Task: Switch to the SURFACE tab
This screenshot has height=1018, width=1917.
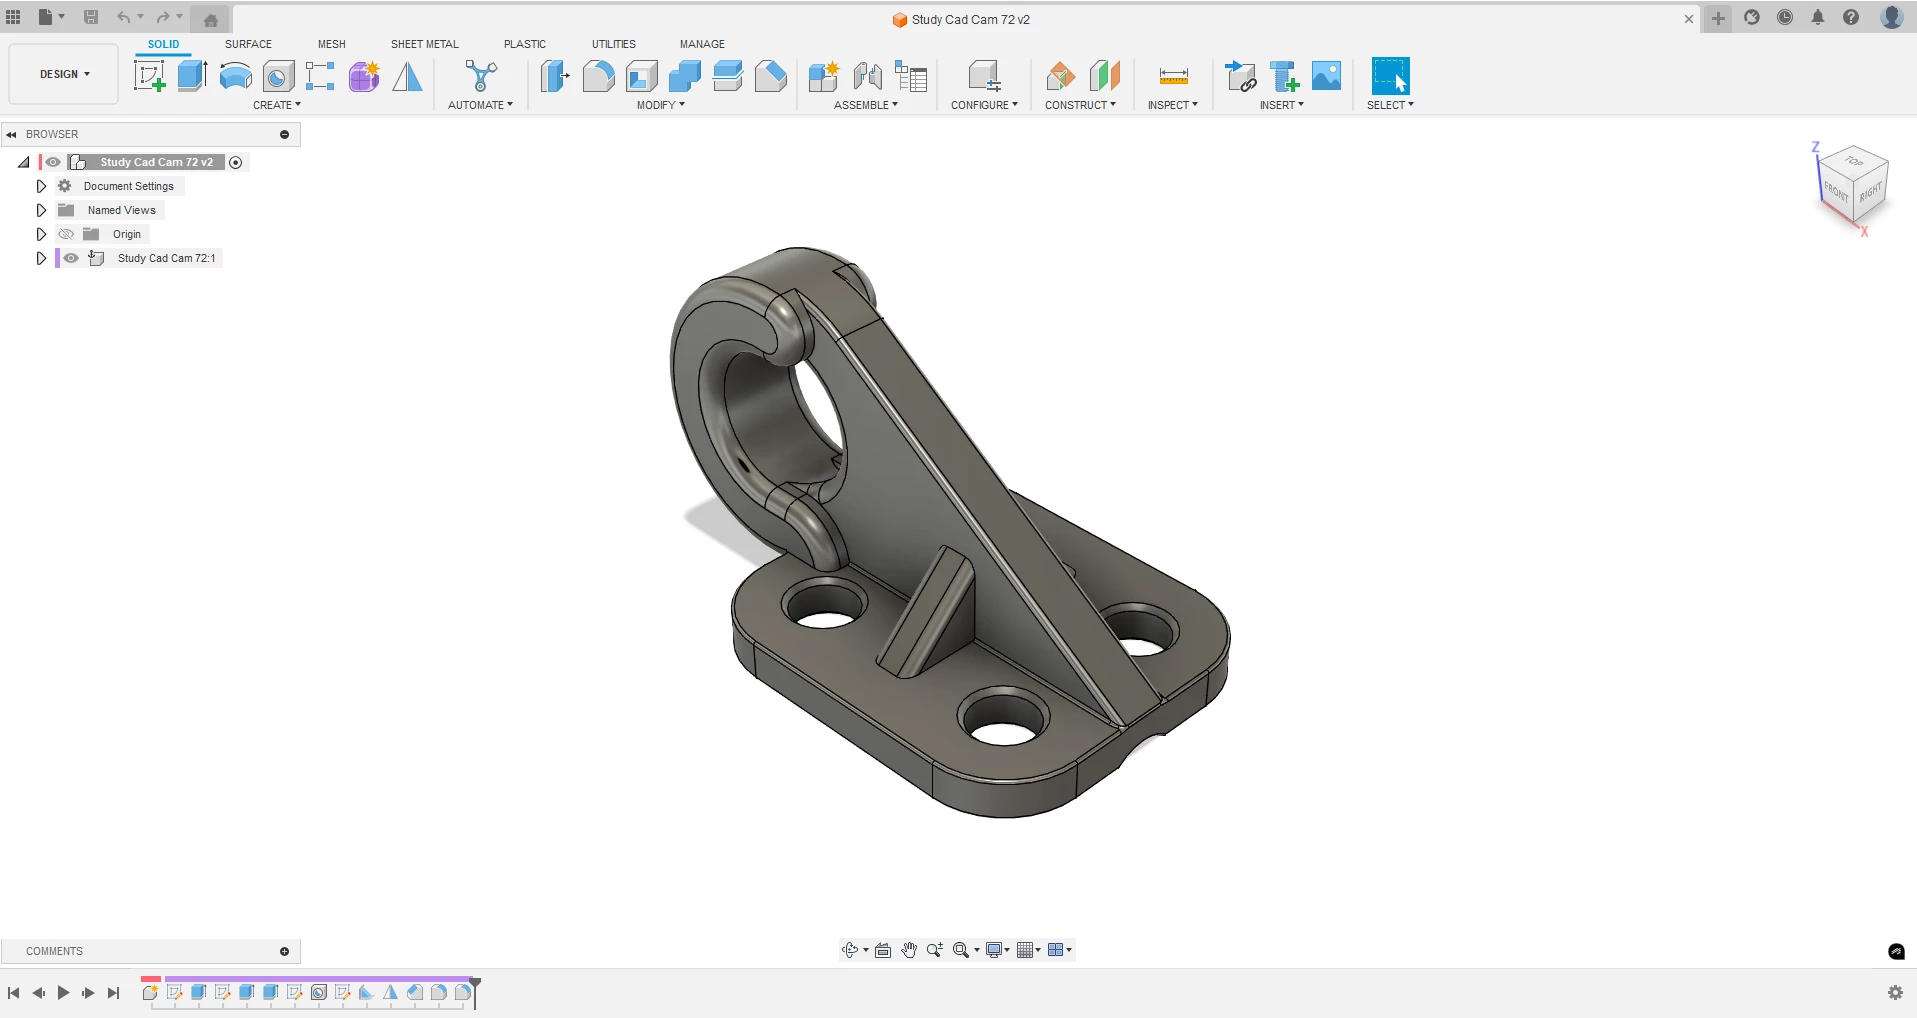Action: pos(248,44)
